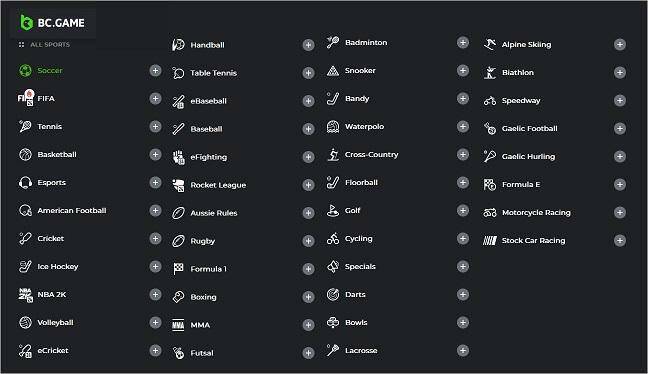Click the Snooker triangle icon
The image size is (648, 374).
(333, 71)
